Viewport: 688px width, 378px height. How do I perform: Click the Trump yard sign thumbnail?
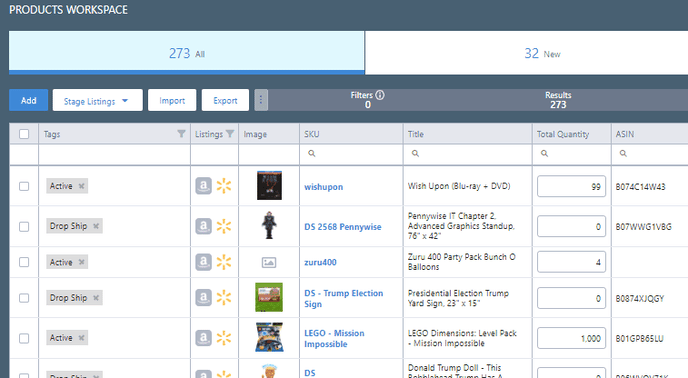(269, 297)
